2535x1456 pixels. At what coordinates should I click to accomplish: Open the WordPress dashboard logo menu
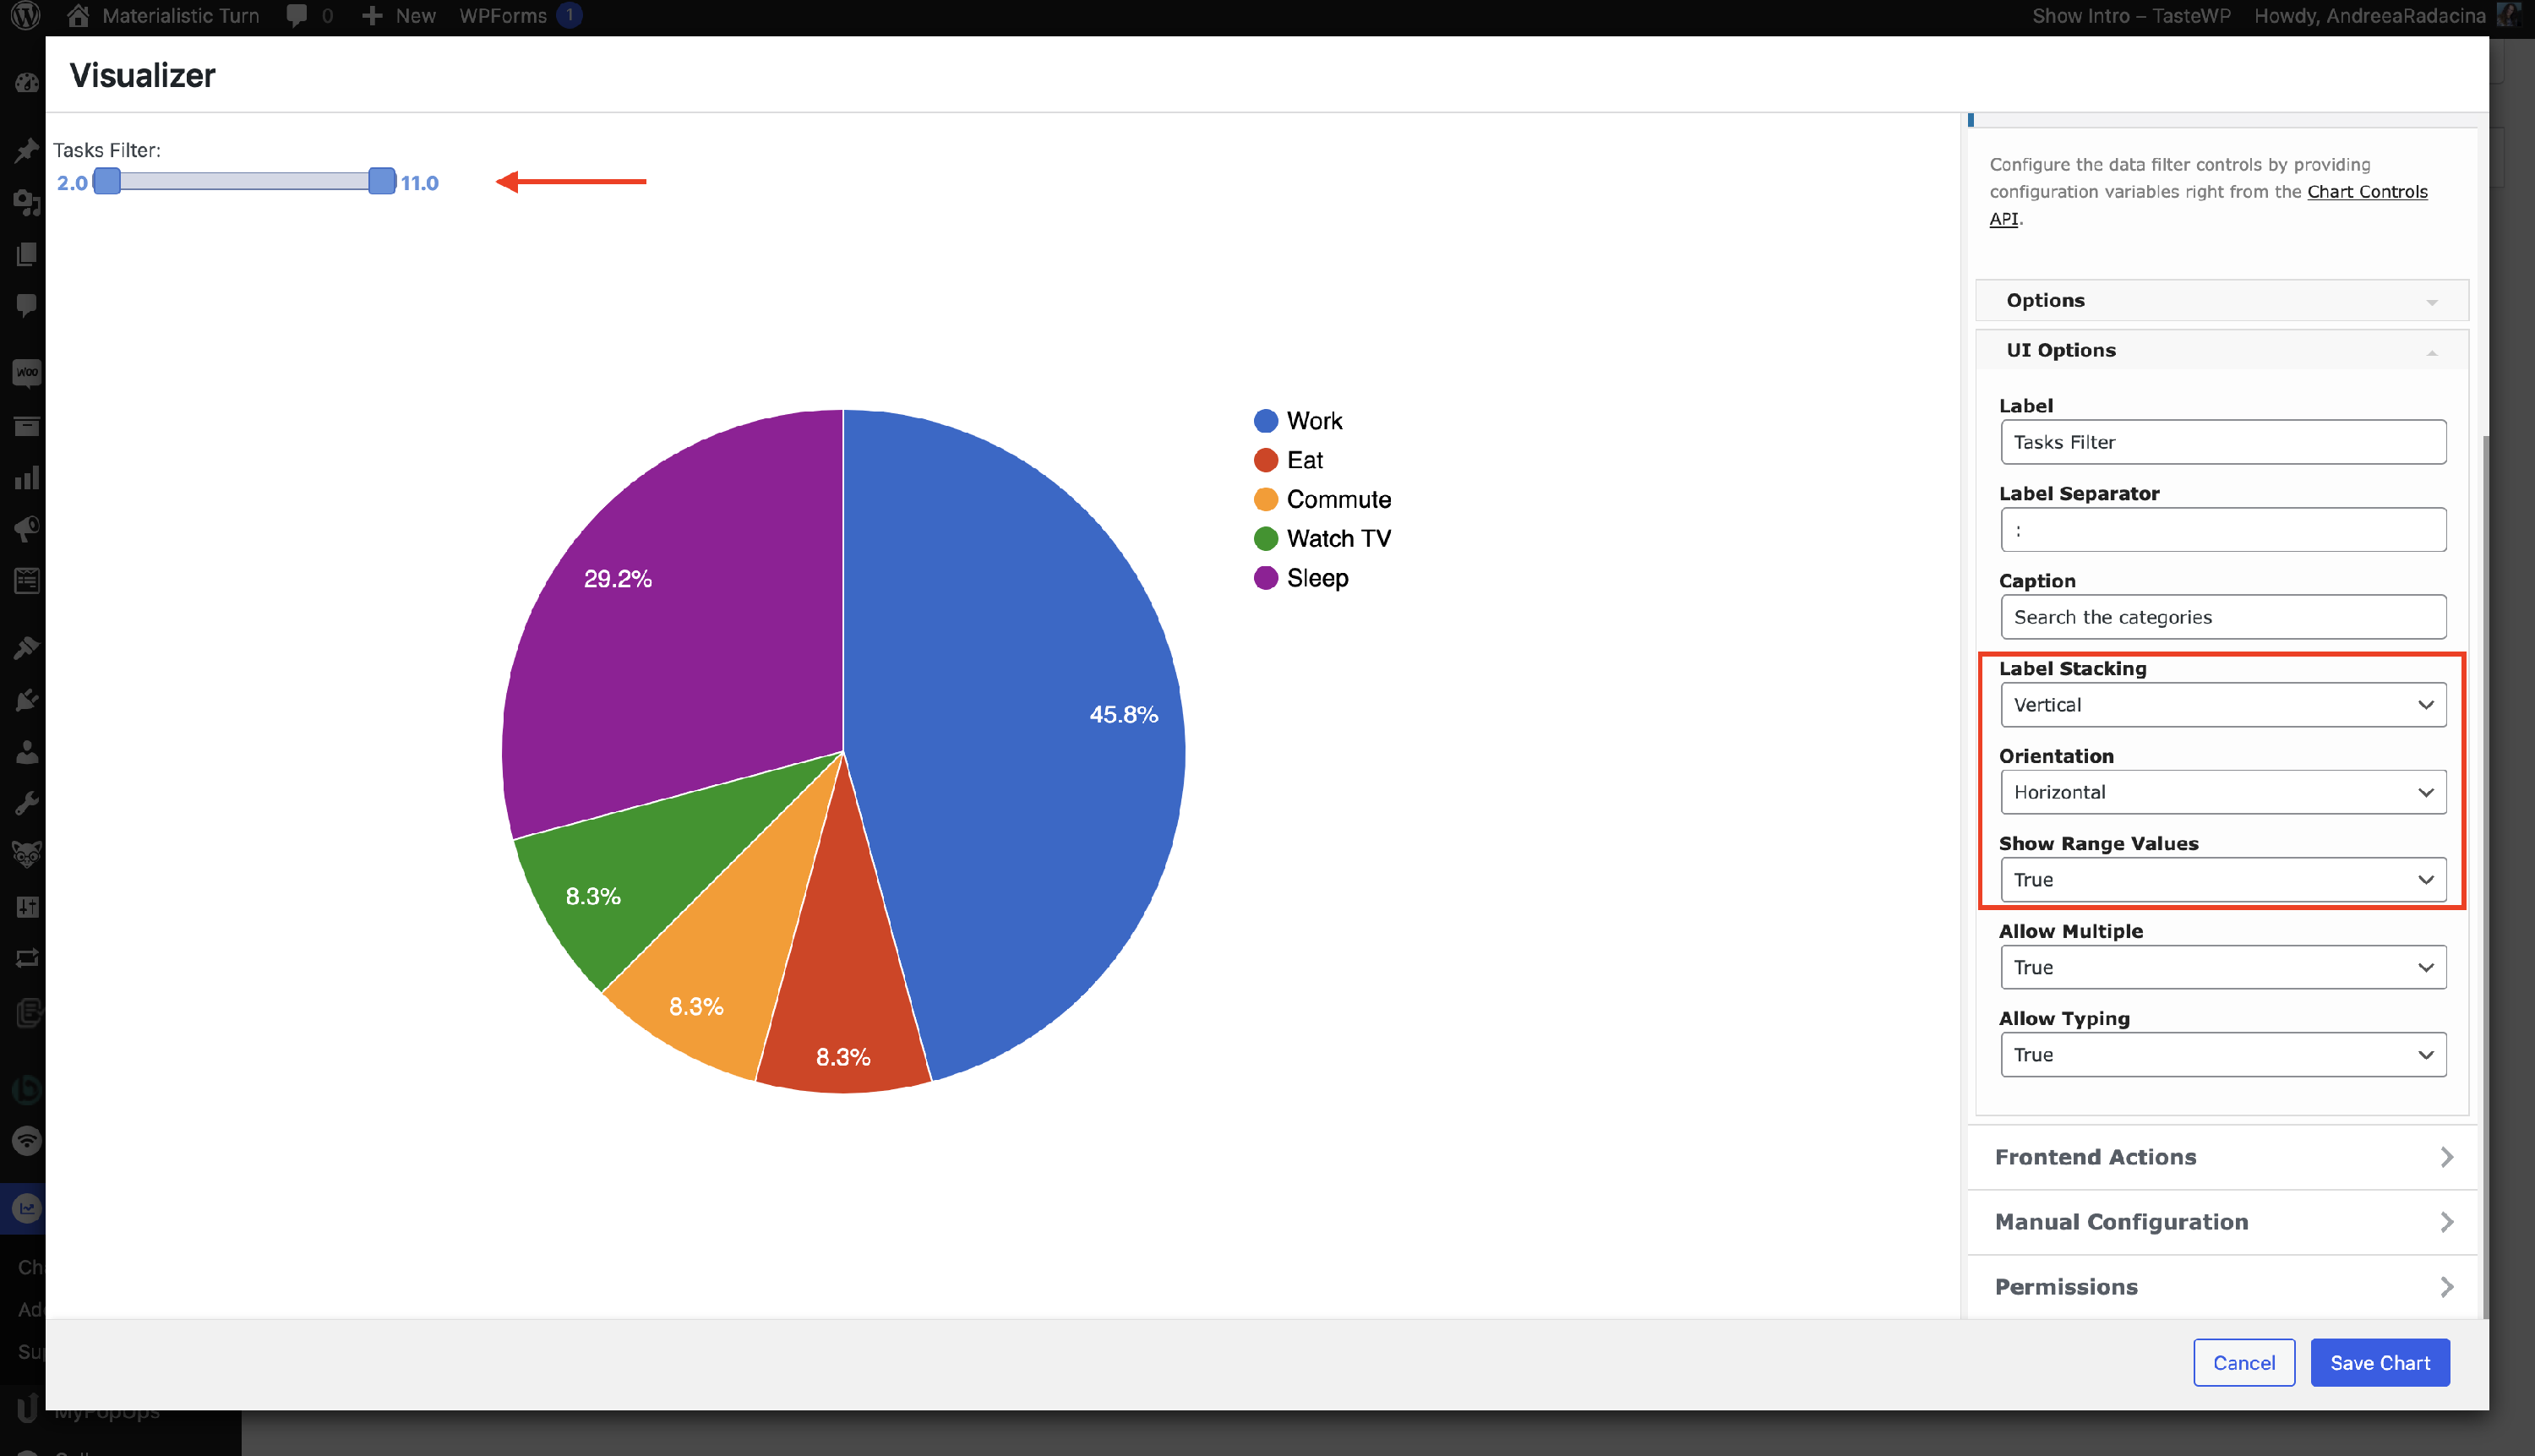(25, 15)
